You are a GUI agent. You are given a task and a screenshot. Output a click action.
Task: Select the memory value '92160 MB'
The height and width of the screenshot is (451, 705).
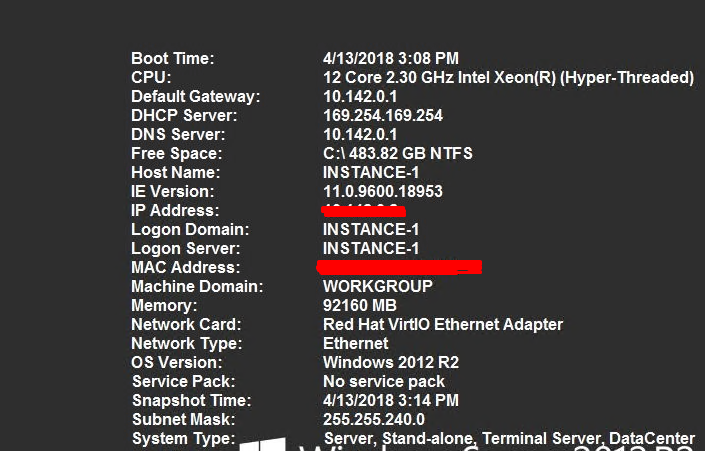pyautogui.click(x=360, y=305)
